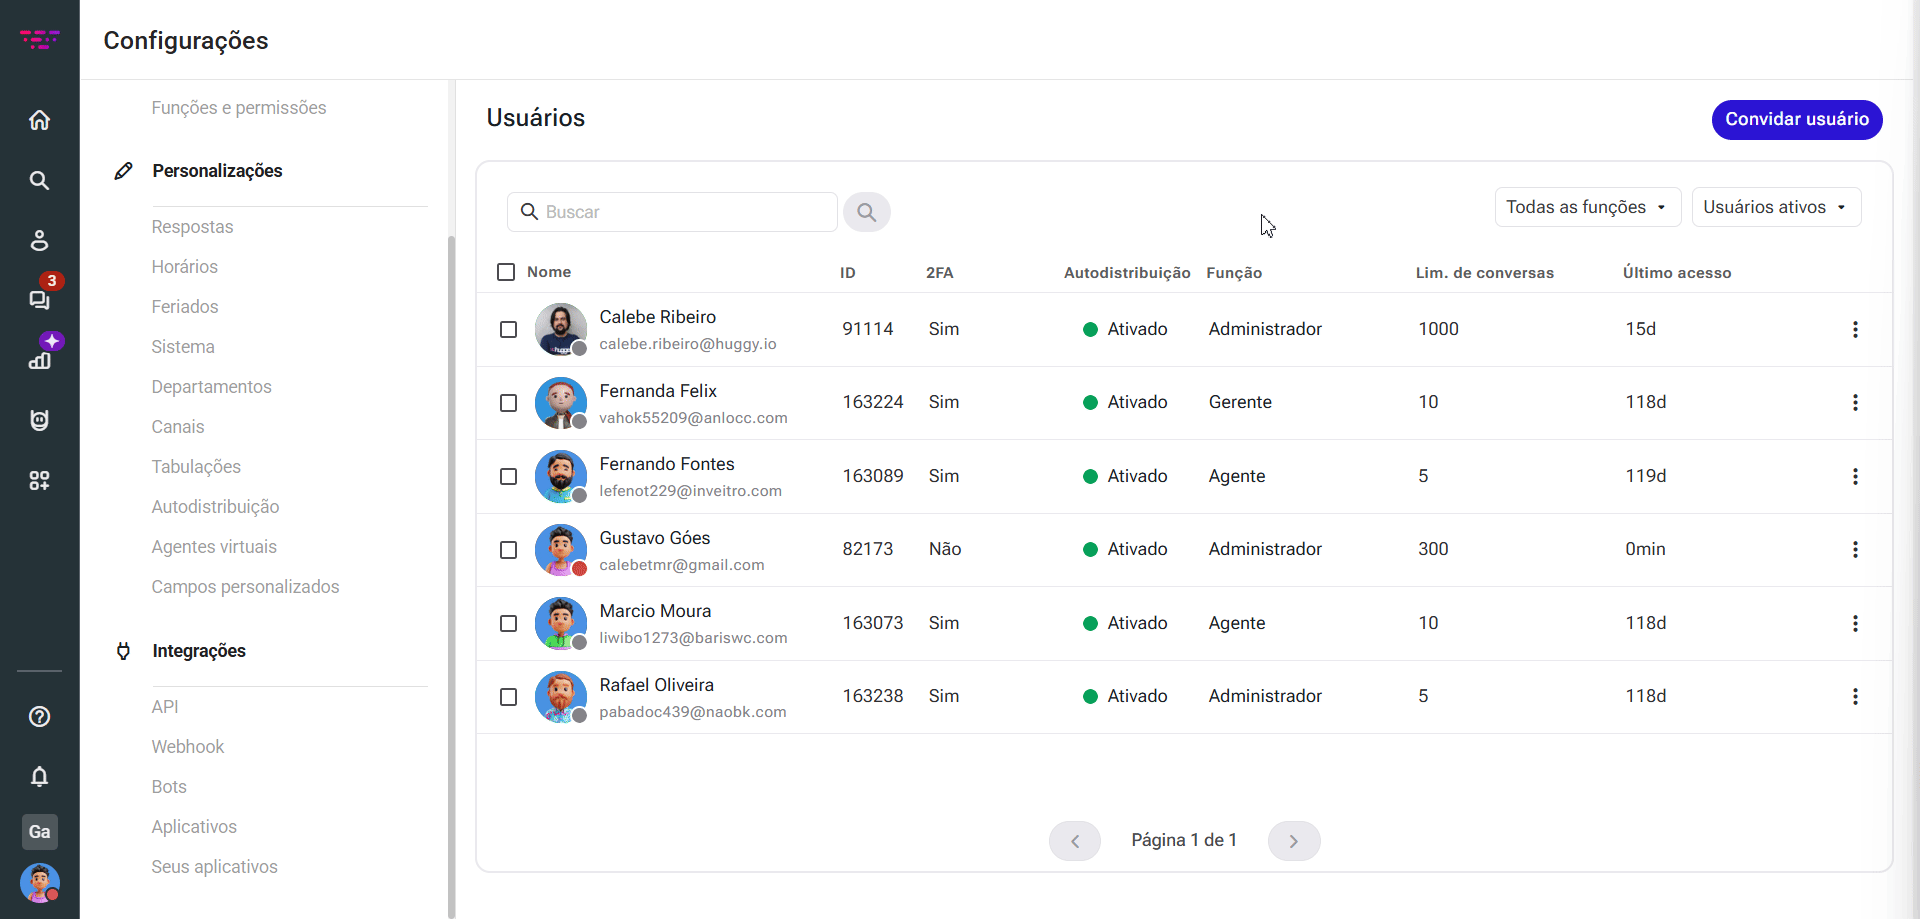Open Funções e permissões settings
1920x919 pixels.
click(239, 108)
